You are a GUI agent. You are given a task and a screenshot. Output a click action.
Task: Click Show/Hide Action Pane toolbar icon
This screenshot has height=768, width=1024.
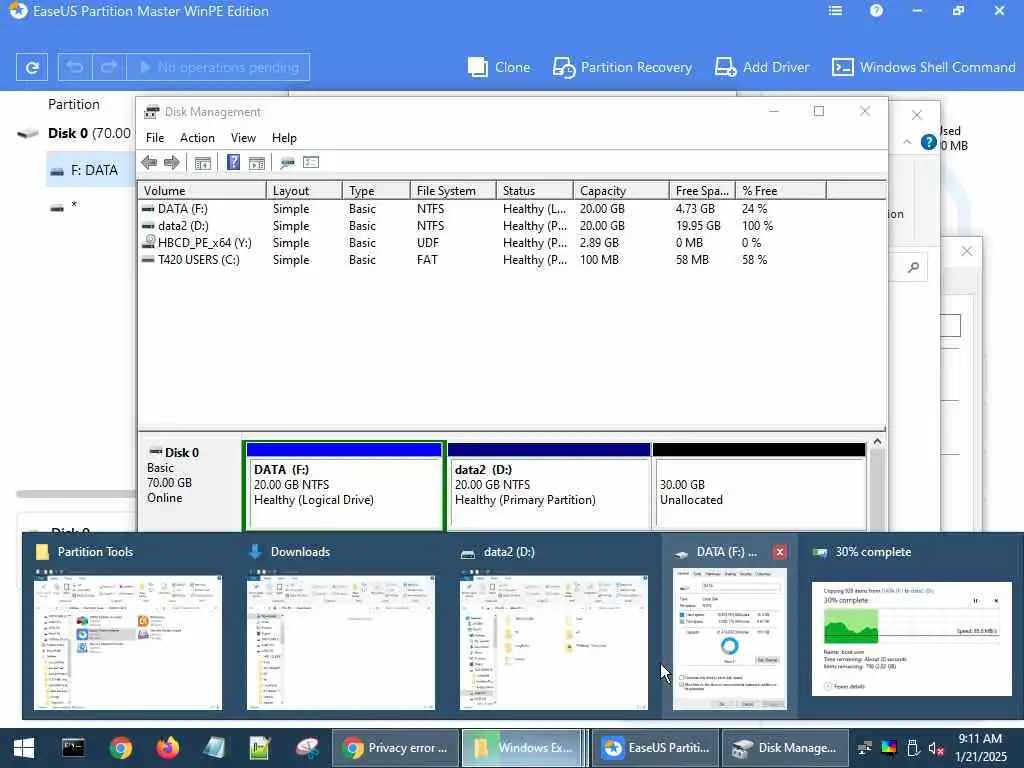click(x=257, y=163)
